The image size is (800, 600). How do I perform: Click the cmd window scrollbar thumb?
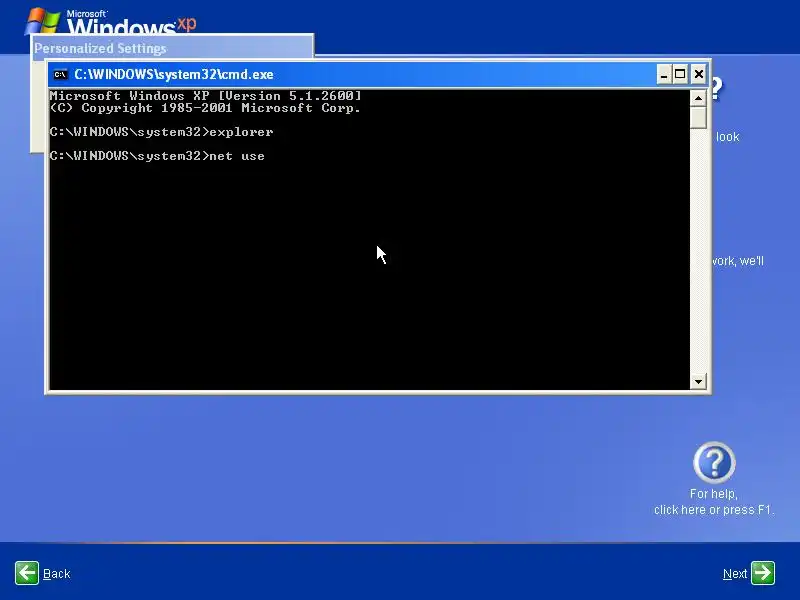(698, 117)
